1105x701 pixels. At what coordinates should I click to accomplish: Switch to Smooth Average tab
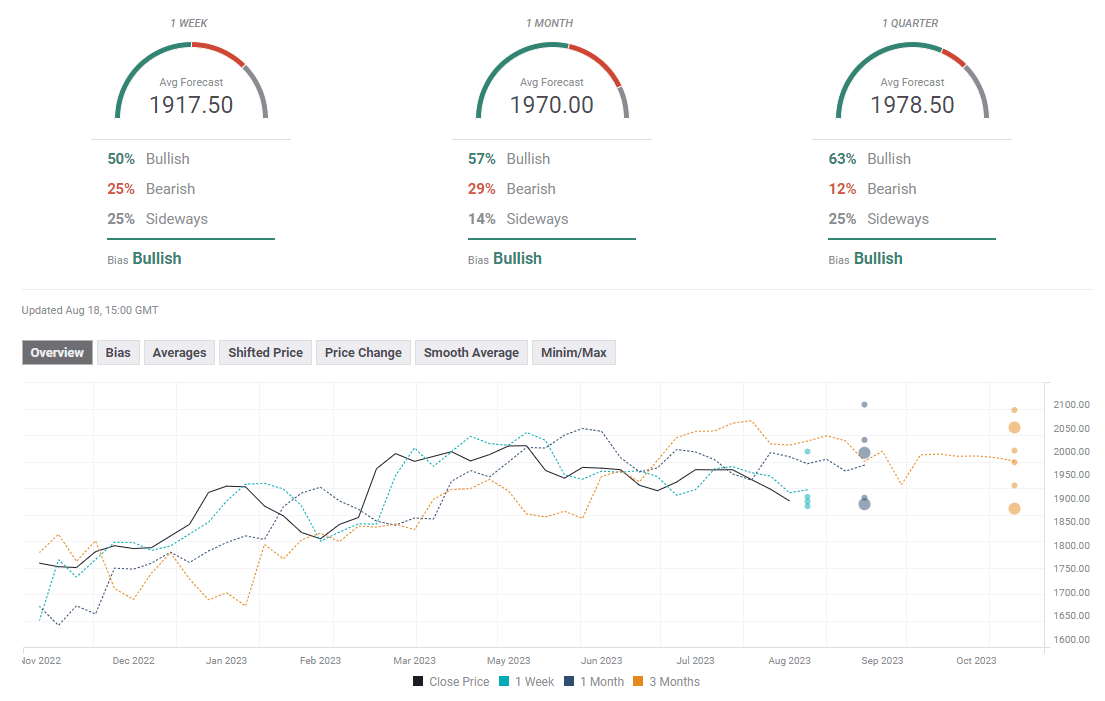[x=471, y=353]
